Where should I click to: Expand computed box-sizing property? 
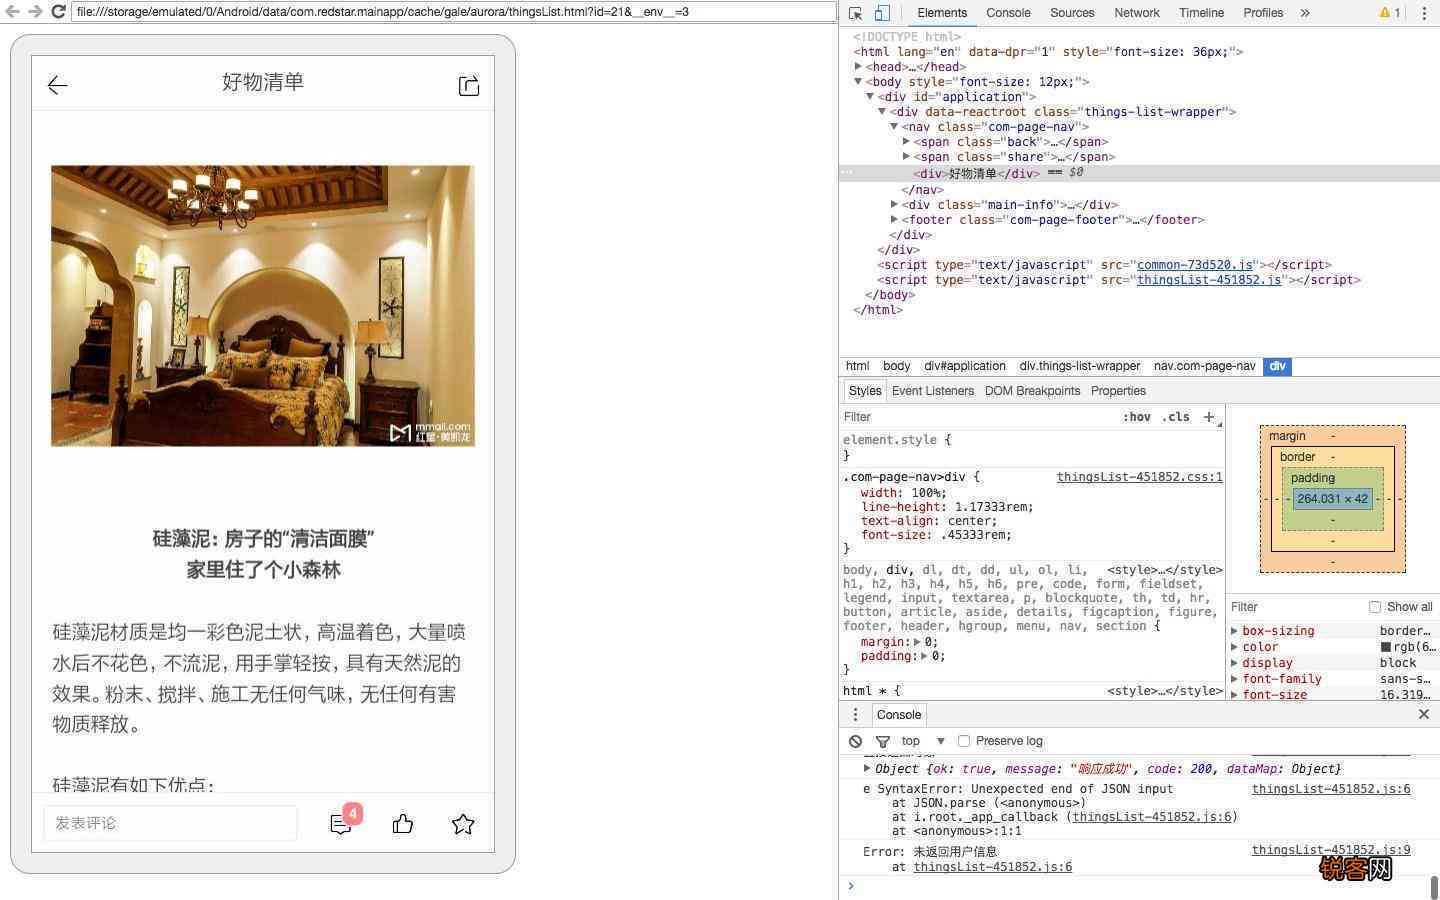pyautogui.click(x=1234, y=631)
